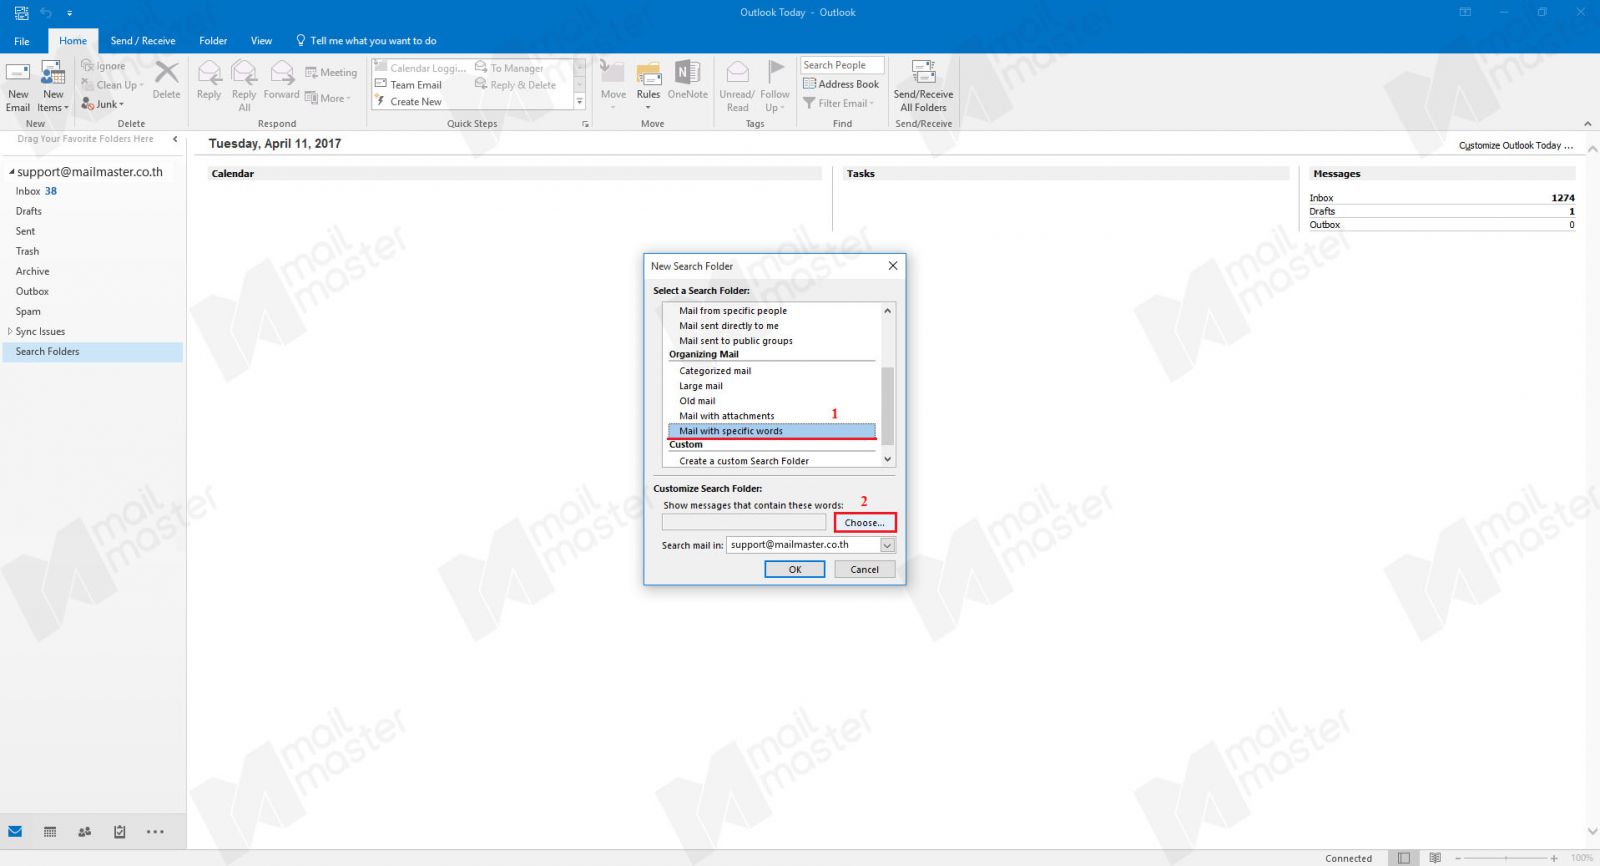Open the Search mail in combo box

coord(811,545)
